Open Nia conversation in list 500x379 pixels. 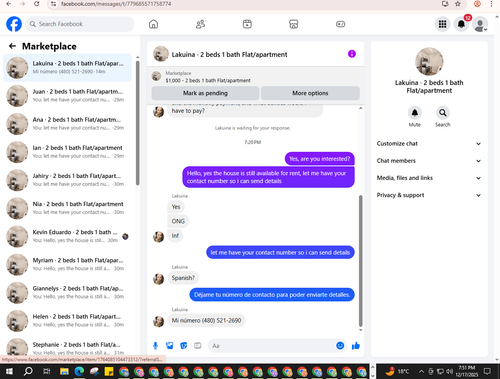coord(67,208)
